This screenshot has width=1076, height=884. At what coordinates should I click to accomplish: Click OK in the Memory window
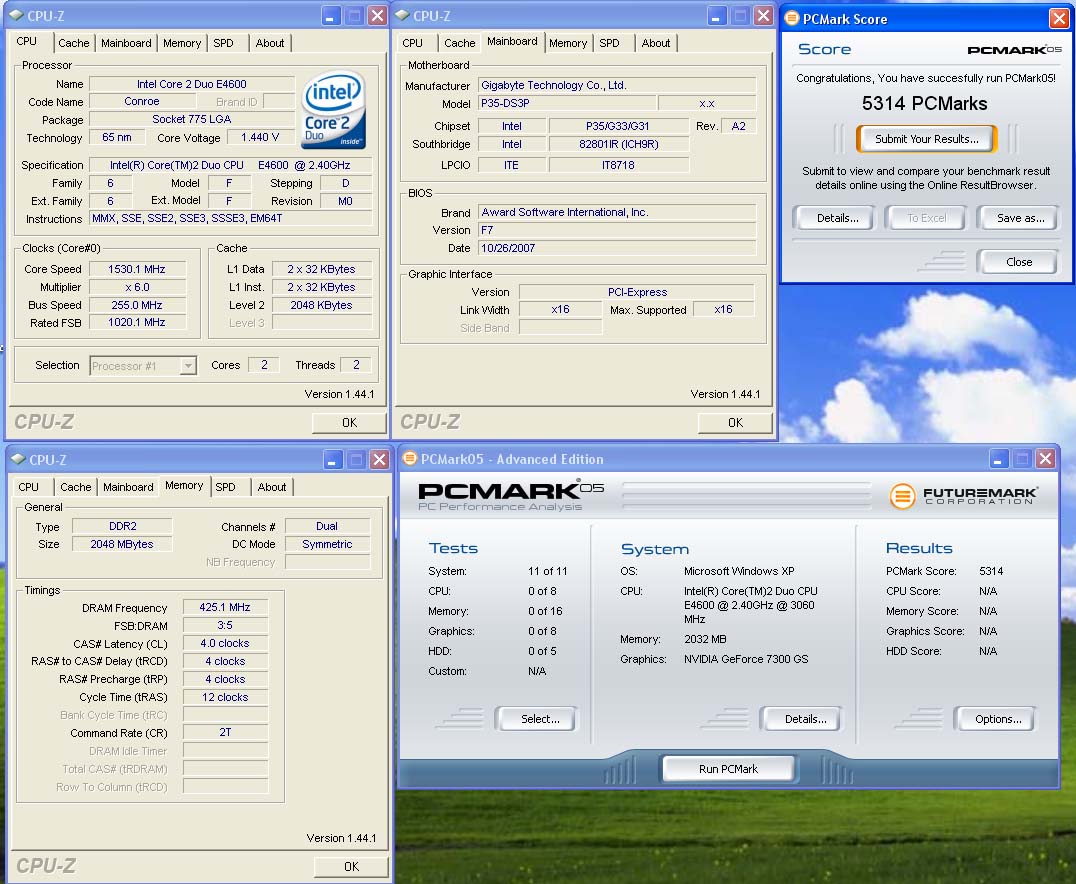point(351,866)
